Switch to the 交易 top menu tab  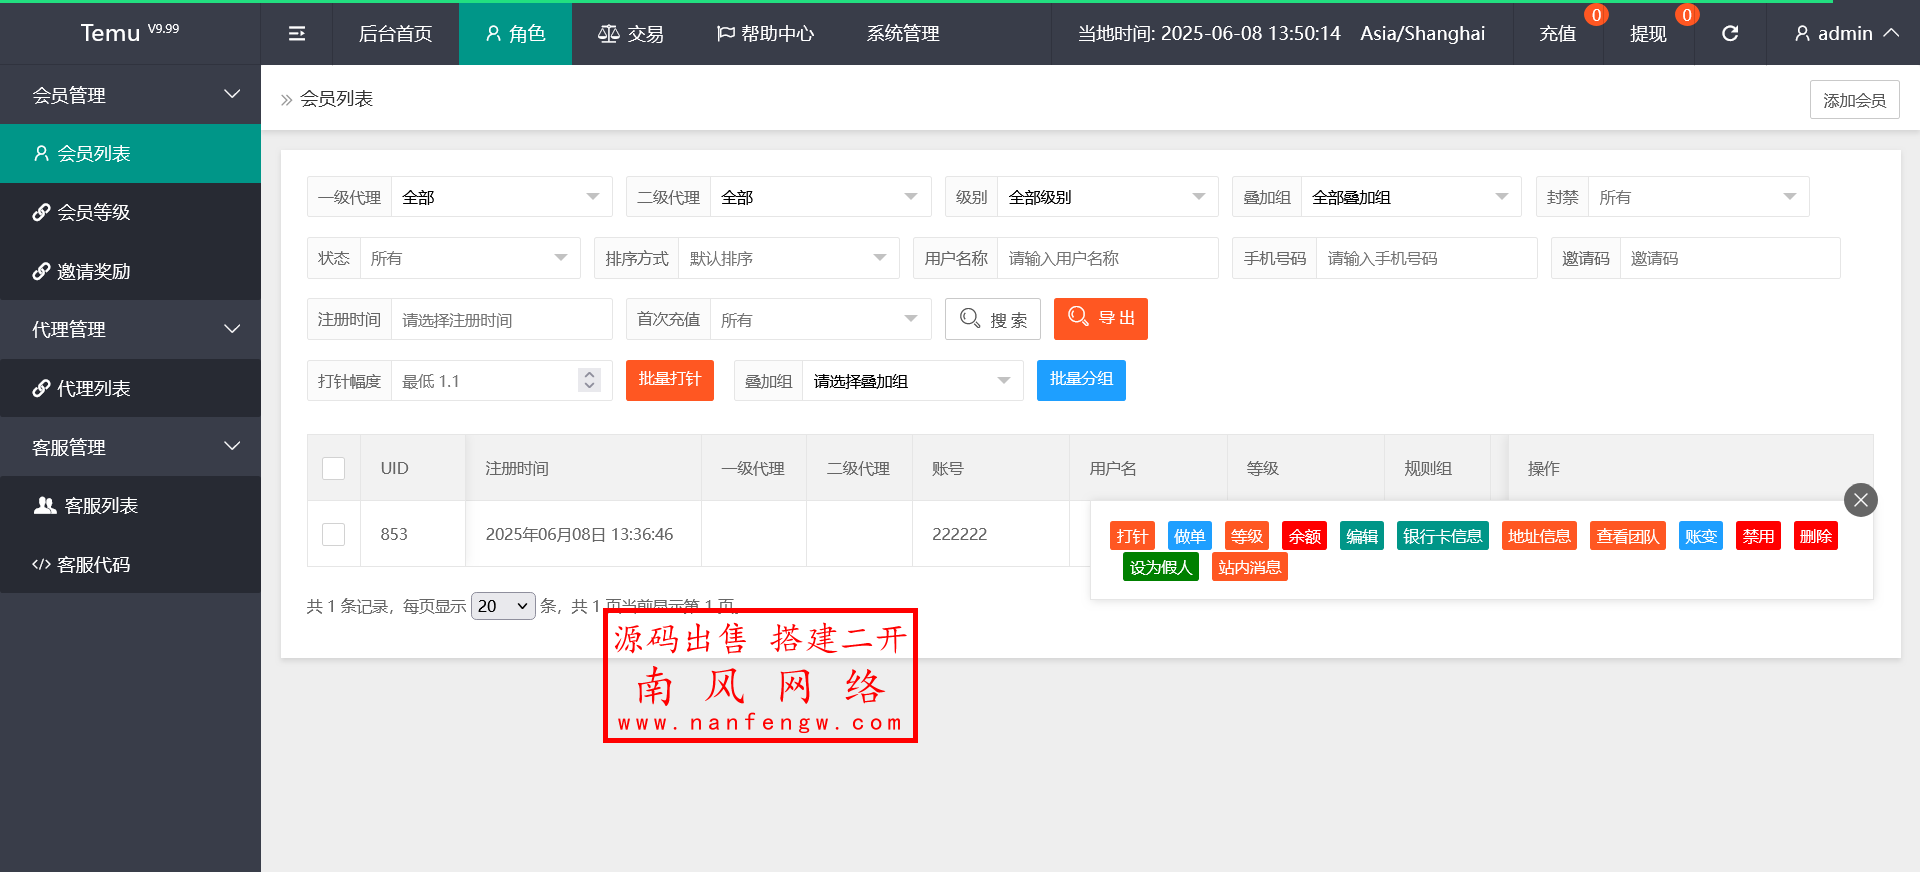tap(631, 34)
